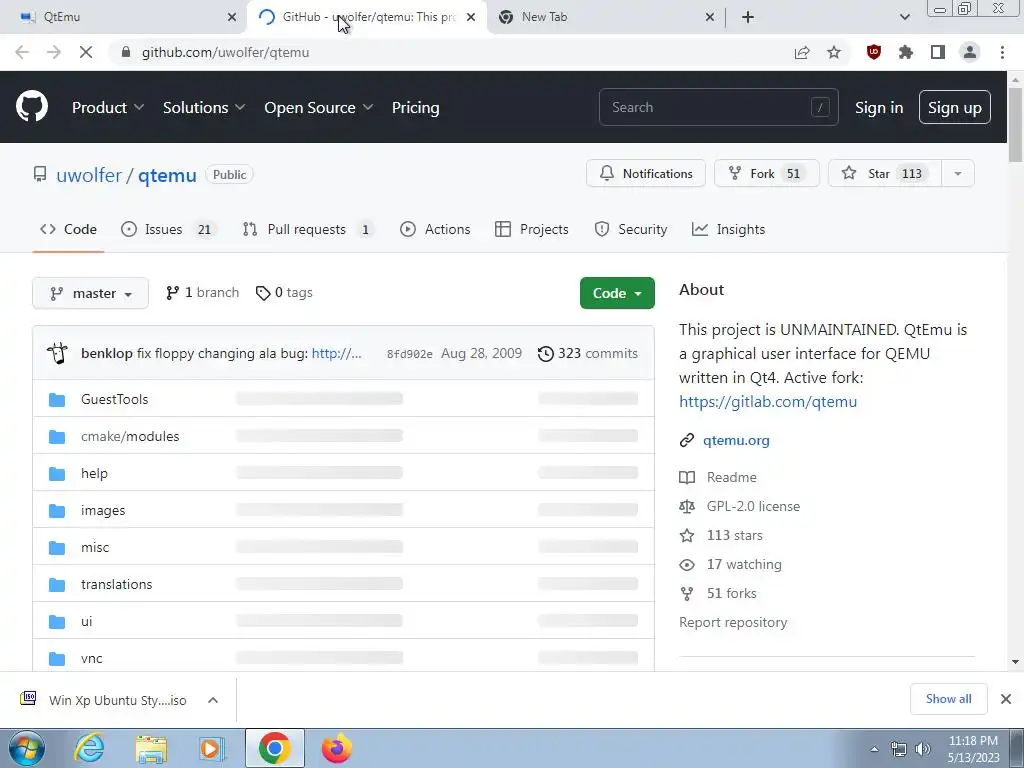Open volume speaker icon in system tray
Viewport: 1024px width, 768px height.
click(x=922, y=749)
